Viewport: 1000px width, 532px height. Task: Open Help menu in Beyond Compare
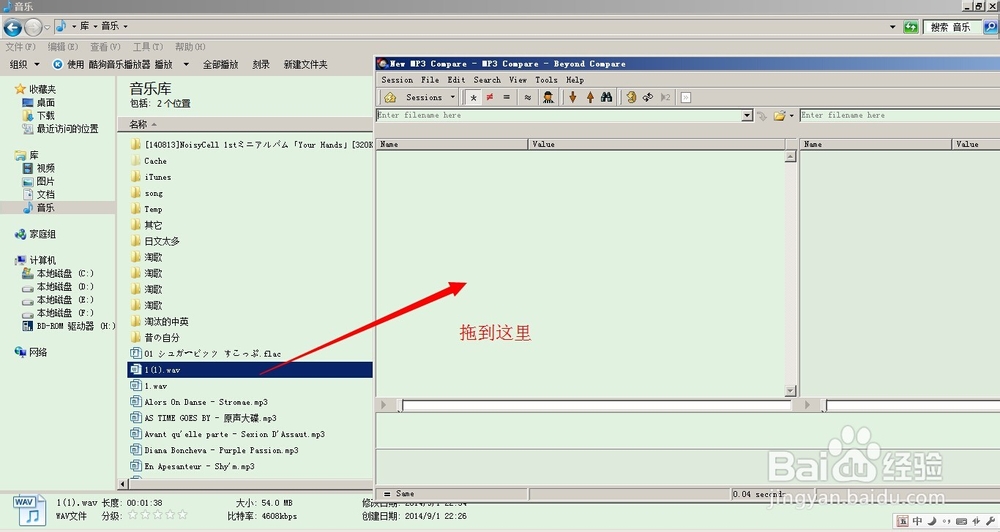[x=575, y=80]
